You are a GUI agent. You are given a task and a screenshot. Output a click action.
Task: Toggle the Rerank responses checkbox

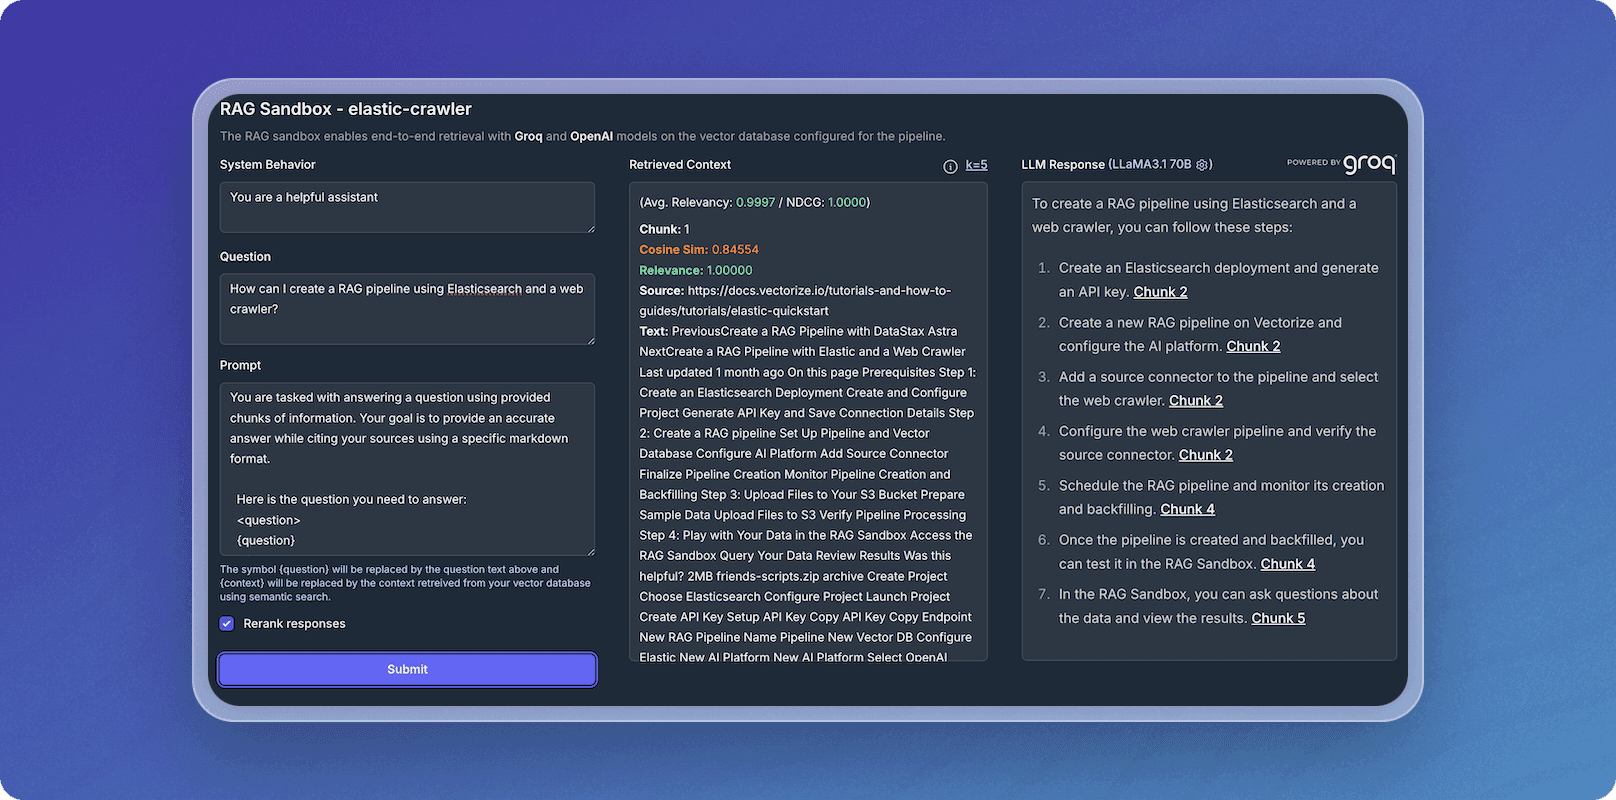click(227, 624)
